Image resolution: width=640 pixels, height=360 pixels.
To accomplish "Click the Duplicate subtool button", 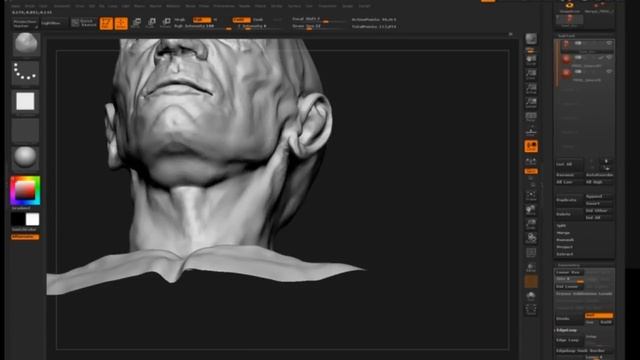I will (x=569, y=200).
